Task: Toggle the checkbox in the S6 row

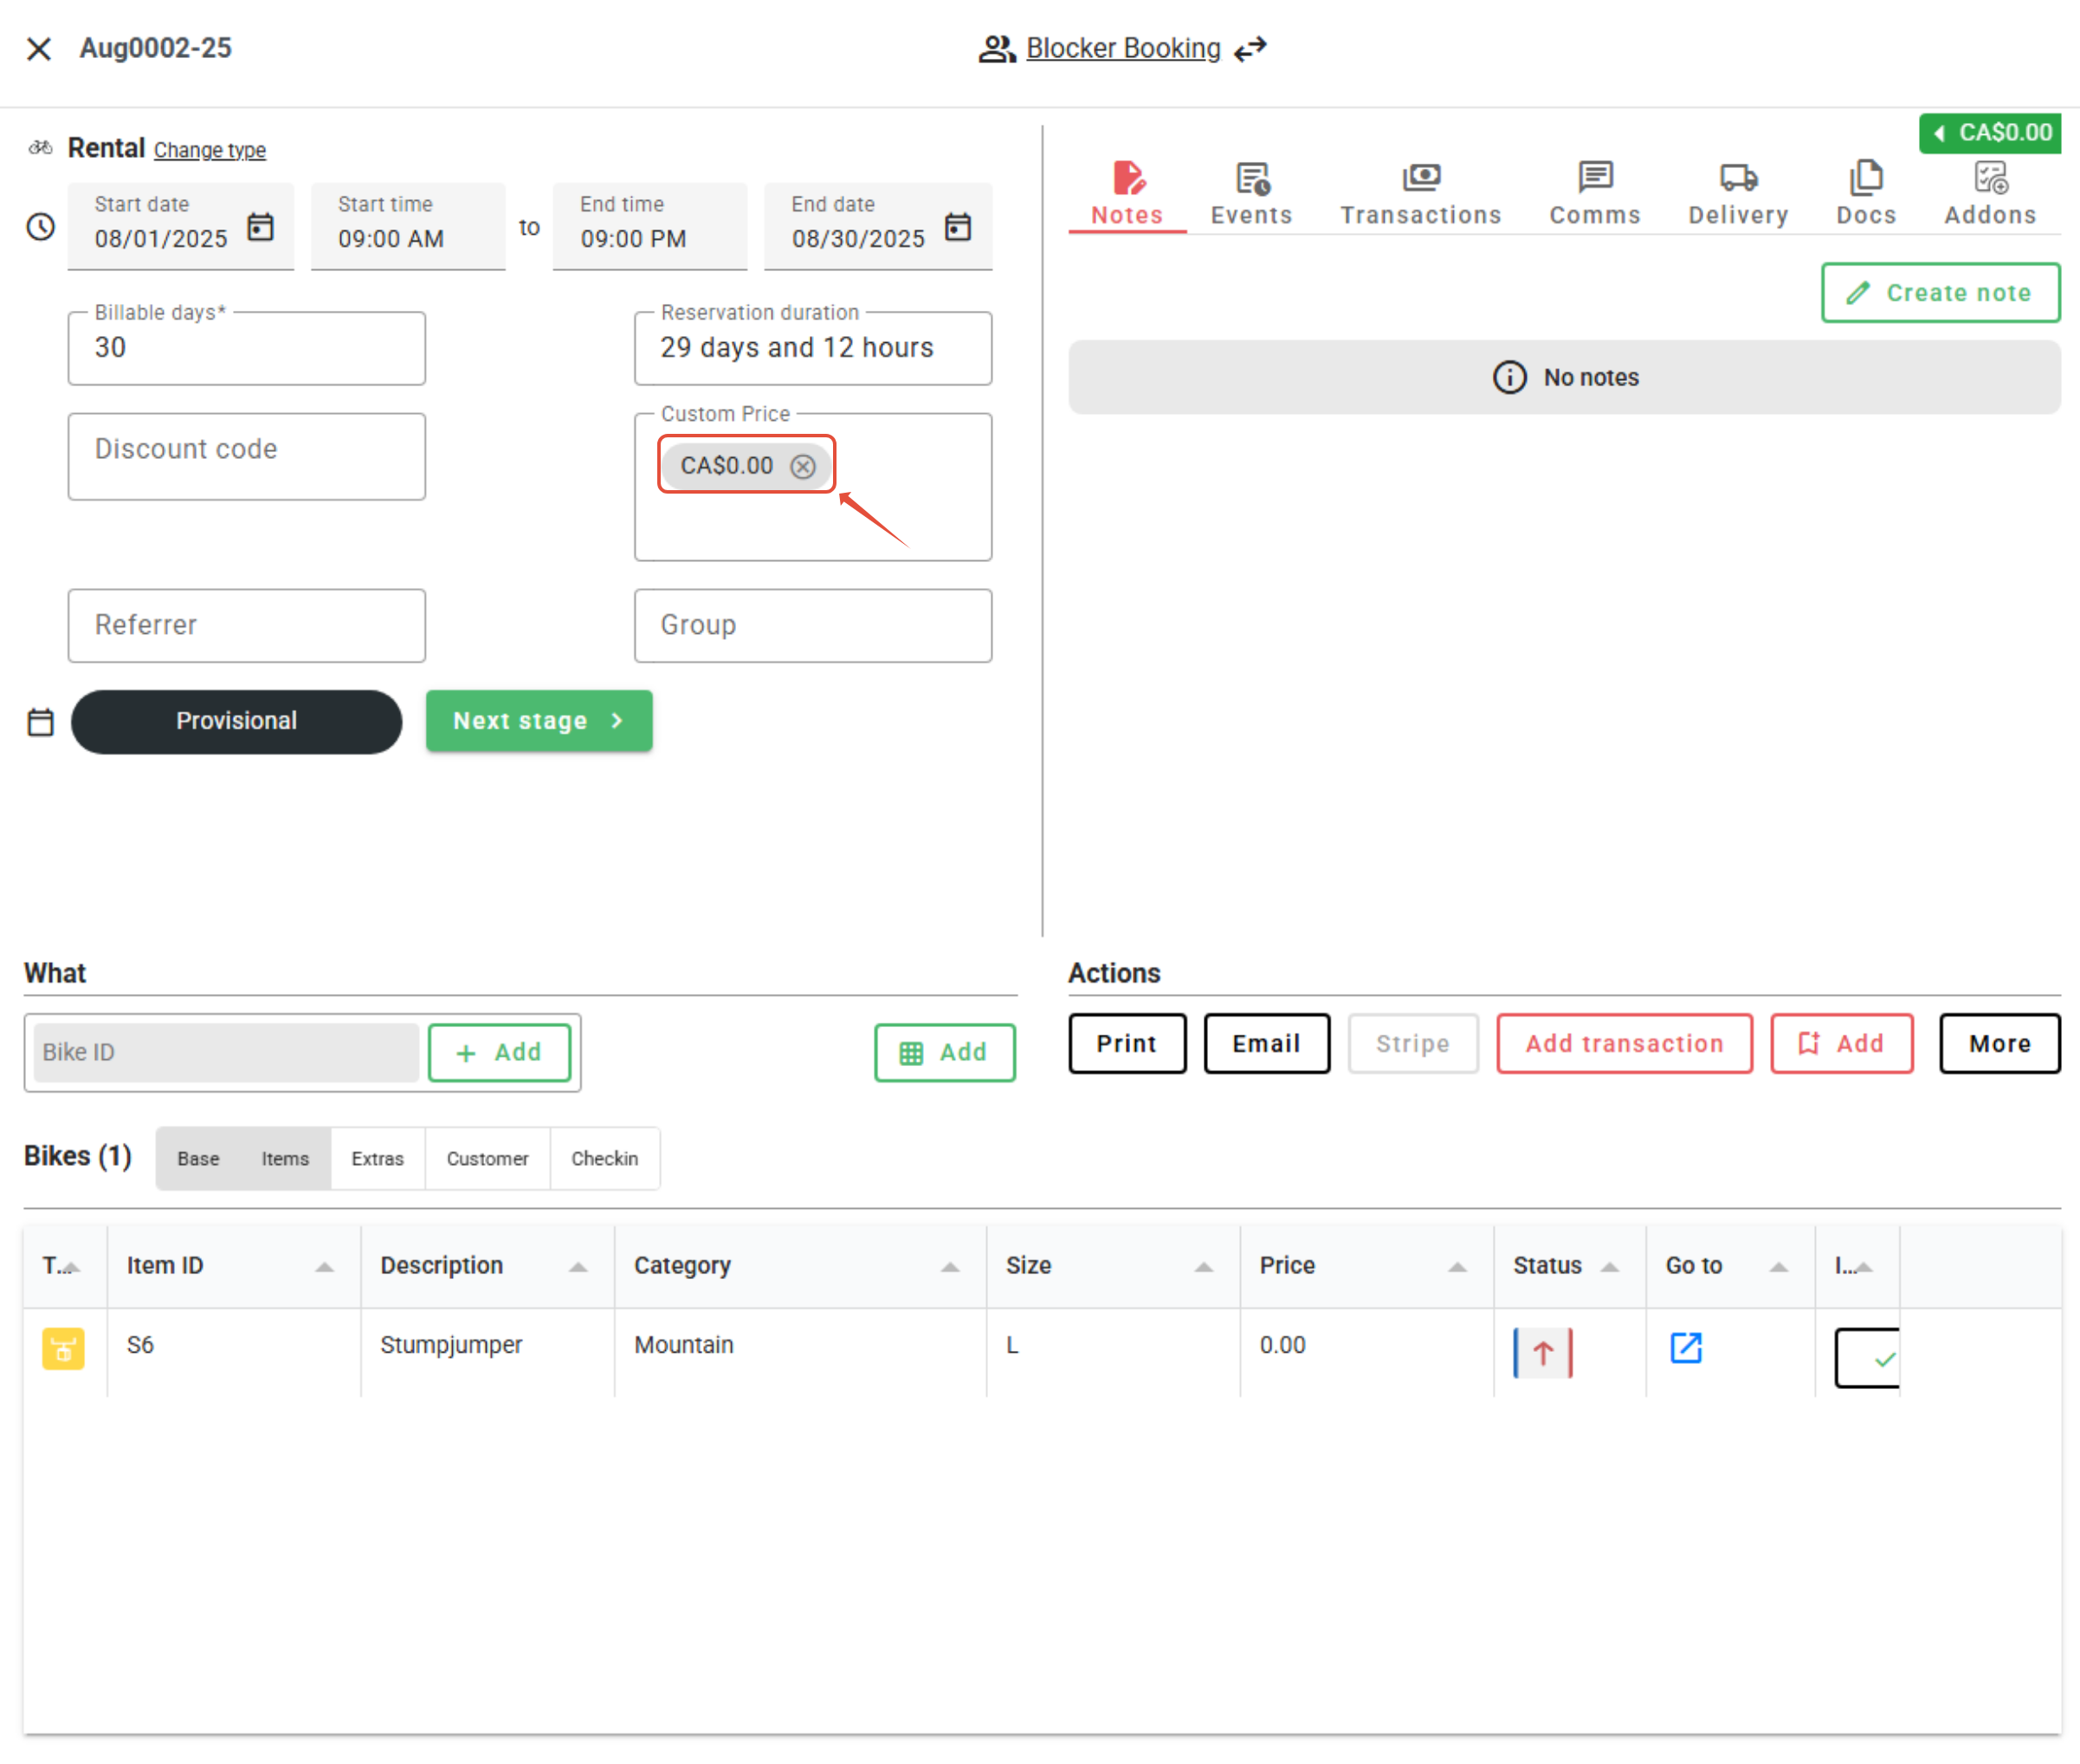Action: 1867,1357
